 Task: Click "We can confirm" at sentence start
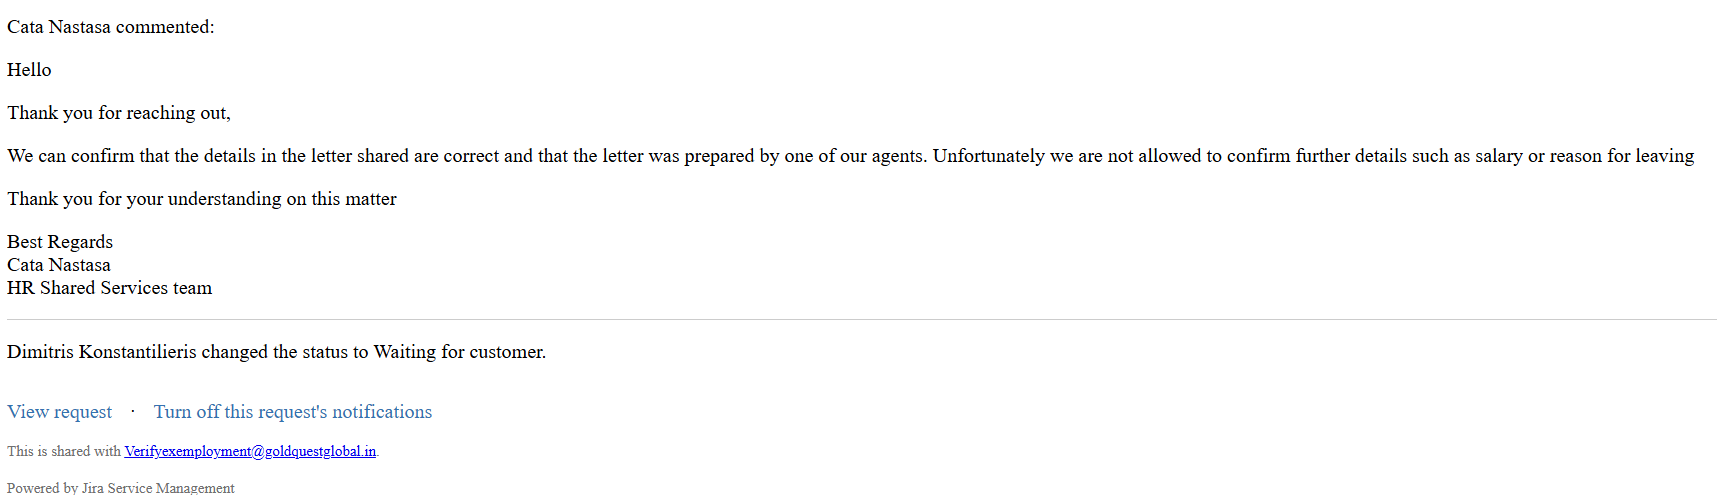click(x=70, y=156)
